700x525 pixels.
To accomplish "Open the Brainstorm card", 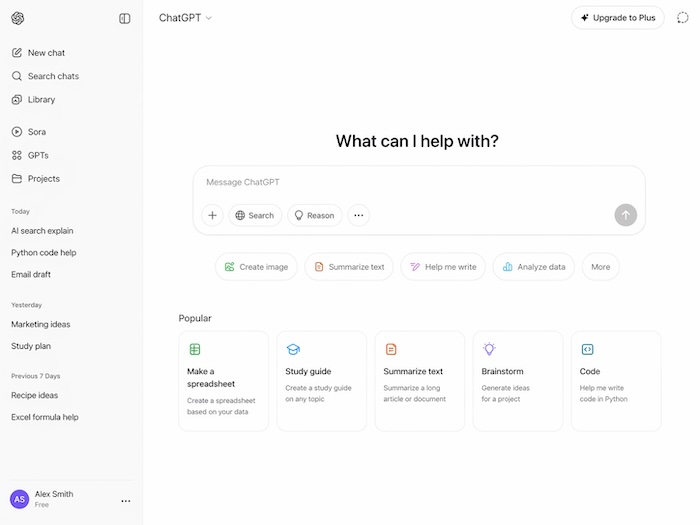I will 518,381.
